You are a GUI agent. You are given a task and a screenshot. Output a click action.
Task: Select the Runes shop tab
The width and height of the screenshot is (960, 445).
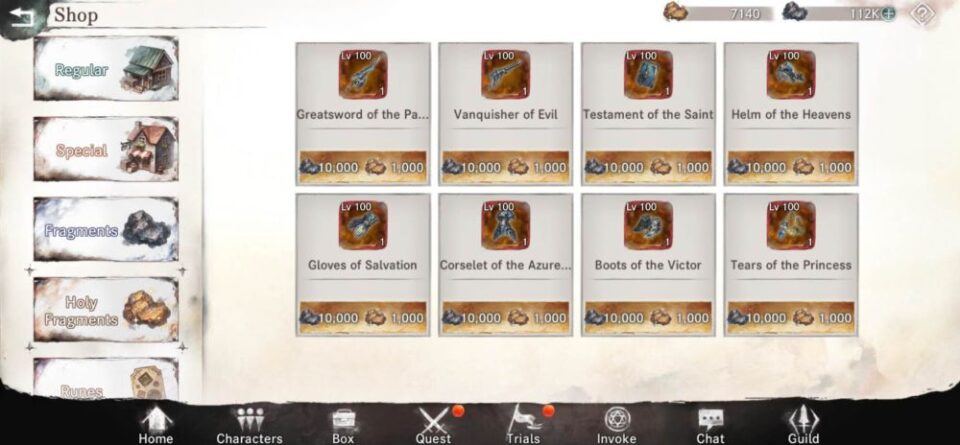click(106, 380)
